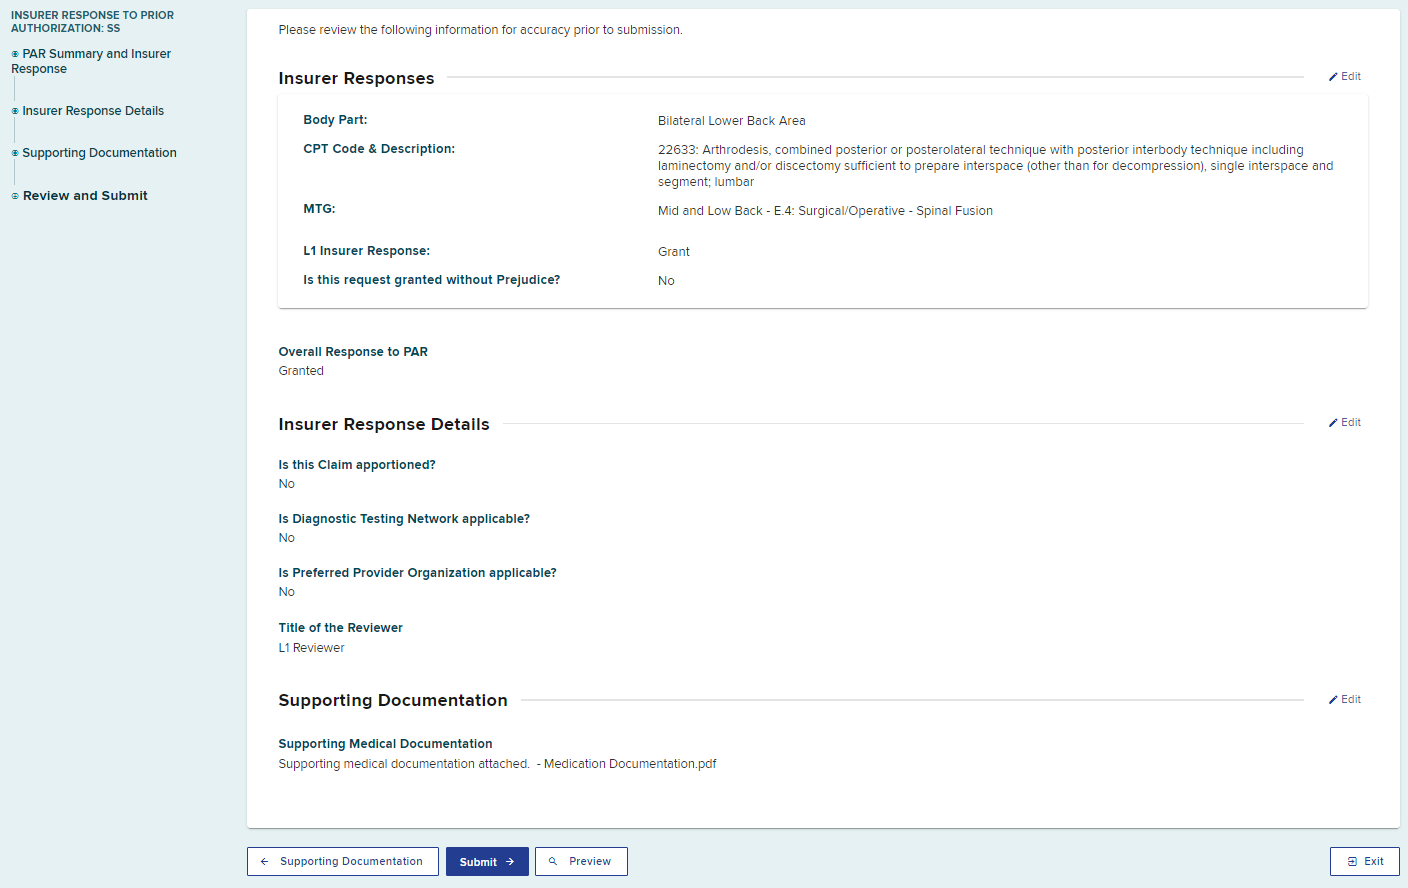Image resolution: width=1408 pixels, height=888 pixels.
Task: Click bullet marker beside PAR Summary step
Action: pyautogui.click(x=15, y=54)
